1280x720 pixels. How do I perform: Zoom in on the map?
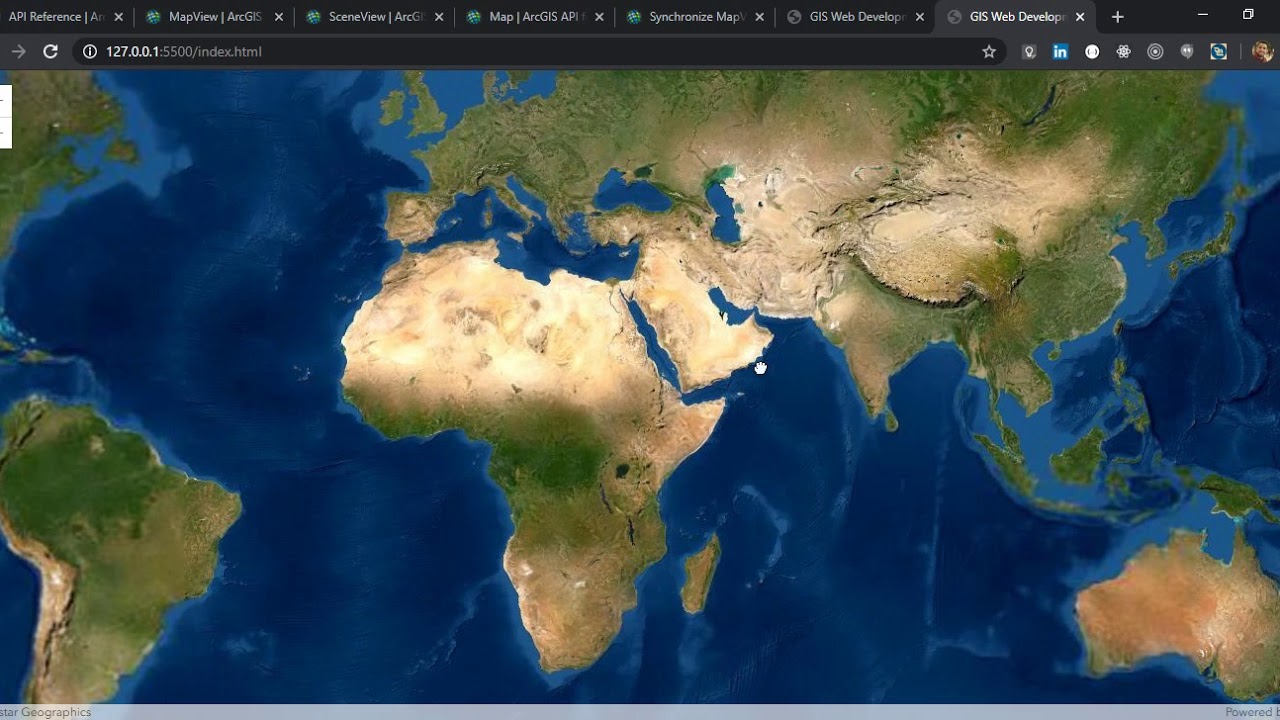5,101
